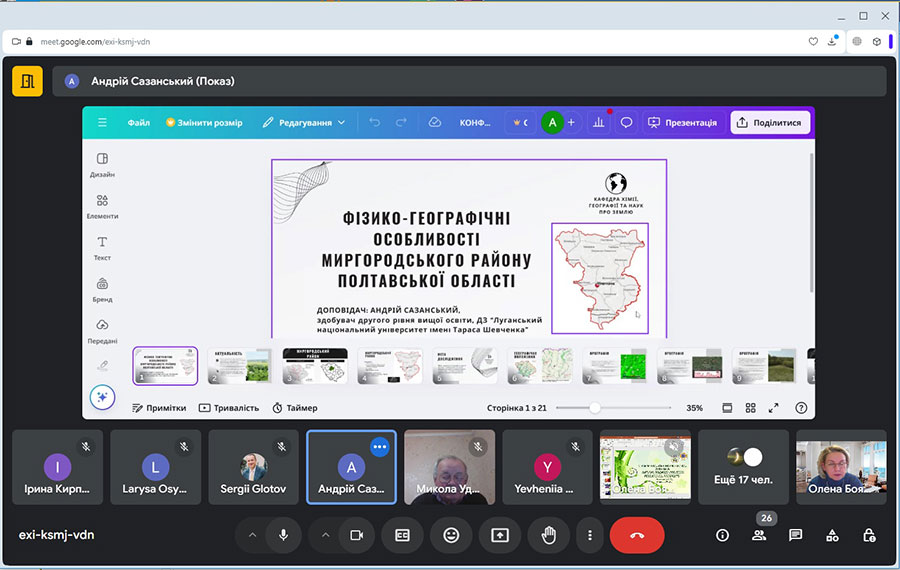The width and height of the screenshot is (900, 570).
Task: Open the meeting details info panel
Action: click(x=722, y=535)
